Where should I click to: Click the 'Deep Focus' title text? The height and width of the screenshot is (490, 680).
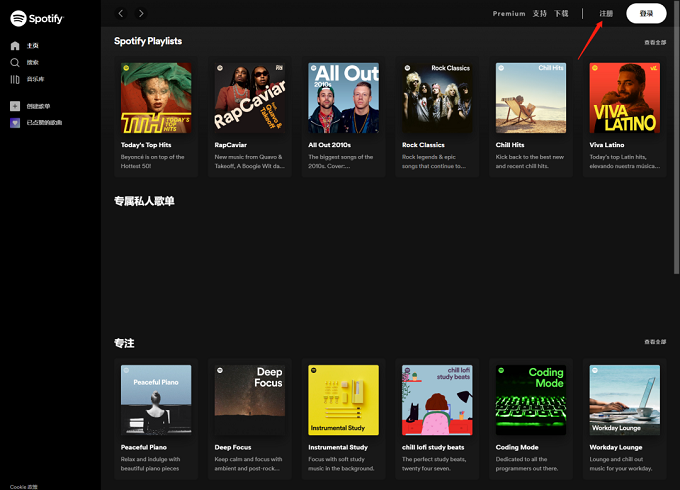(x=233, y=447)
